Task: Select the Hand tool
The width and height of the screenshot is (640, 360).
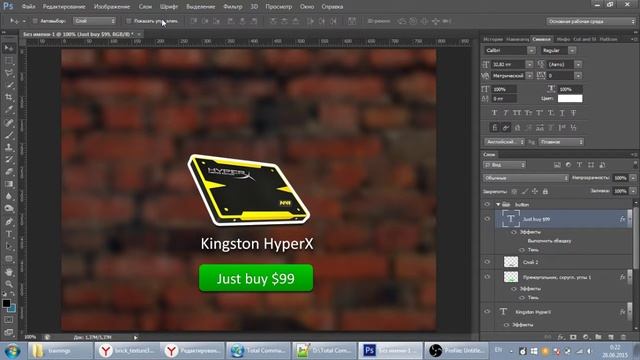Action: coord(9,272)
